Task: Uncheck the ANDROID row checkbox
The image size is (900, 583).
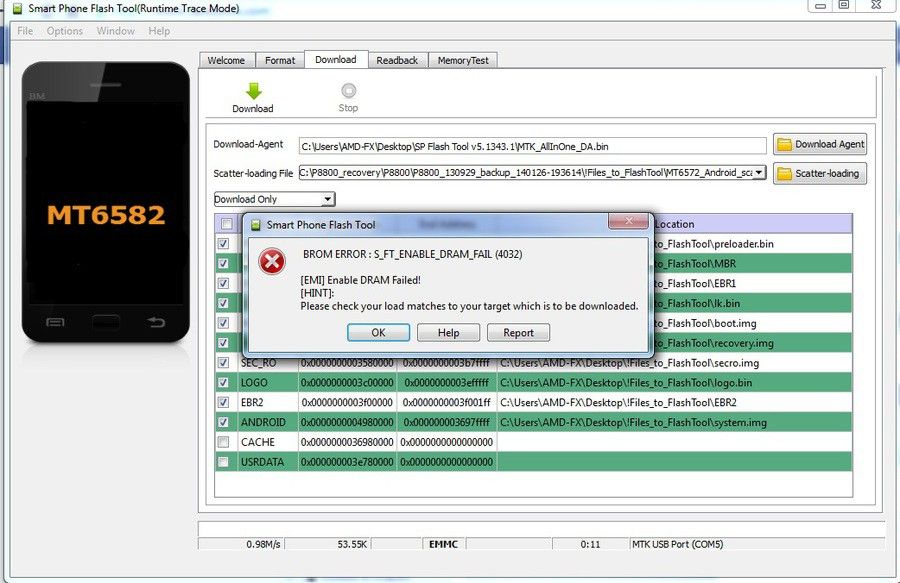Action: [223, 422]
